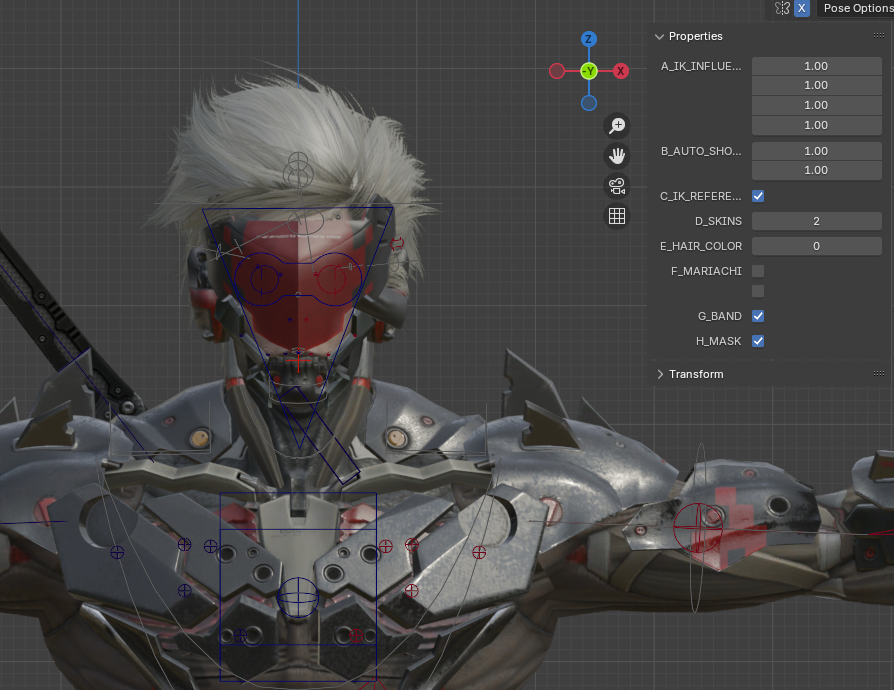
Task: Click the F_MARIACHI label
Action: tap(706, 271)
